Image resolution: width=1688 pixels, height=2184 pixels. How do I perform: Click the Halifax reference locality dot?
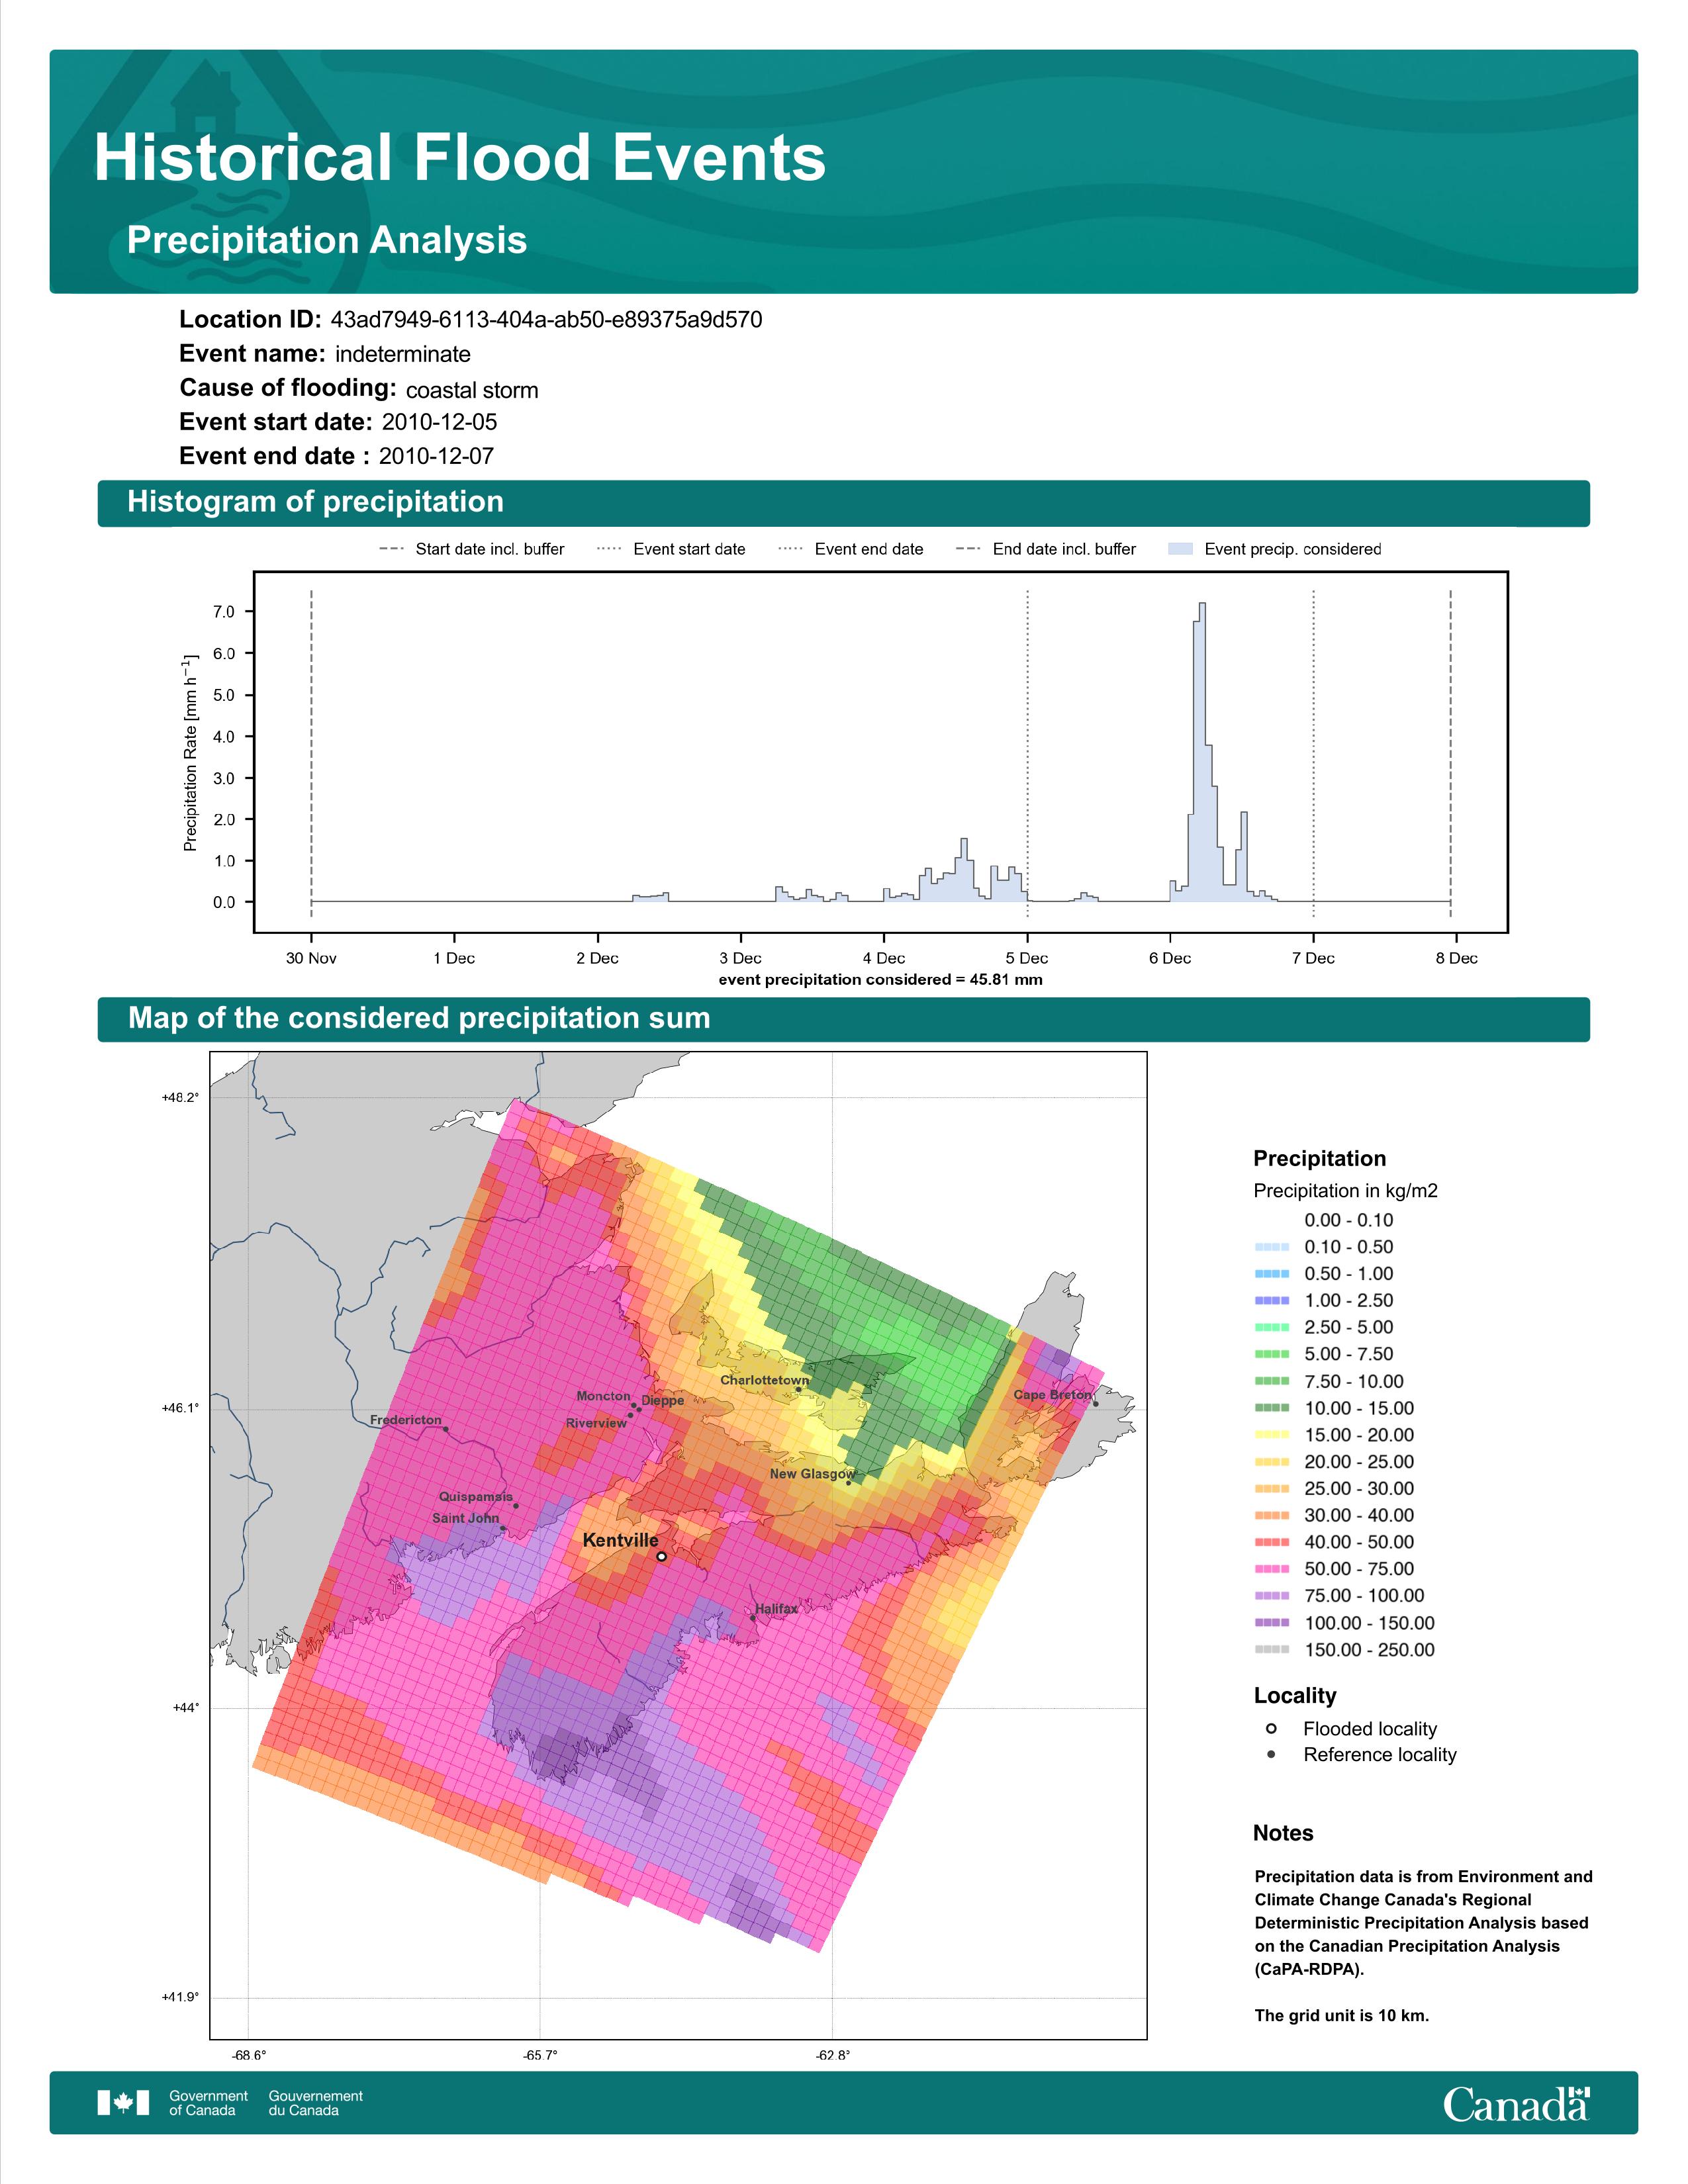753,1618
